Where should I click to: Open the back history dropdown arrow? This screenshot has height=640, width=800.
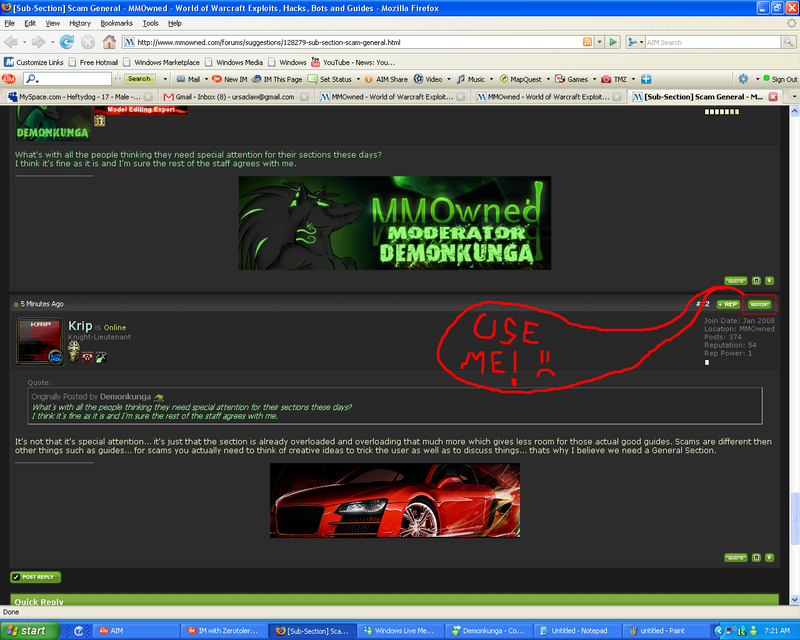point(24,42)
